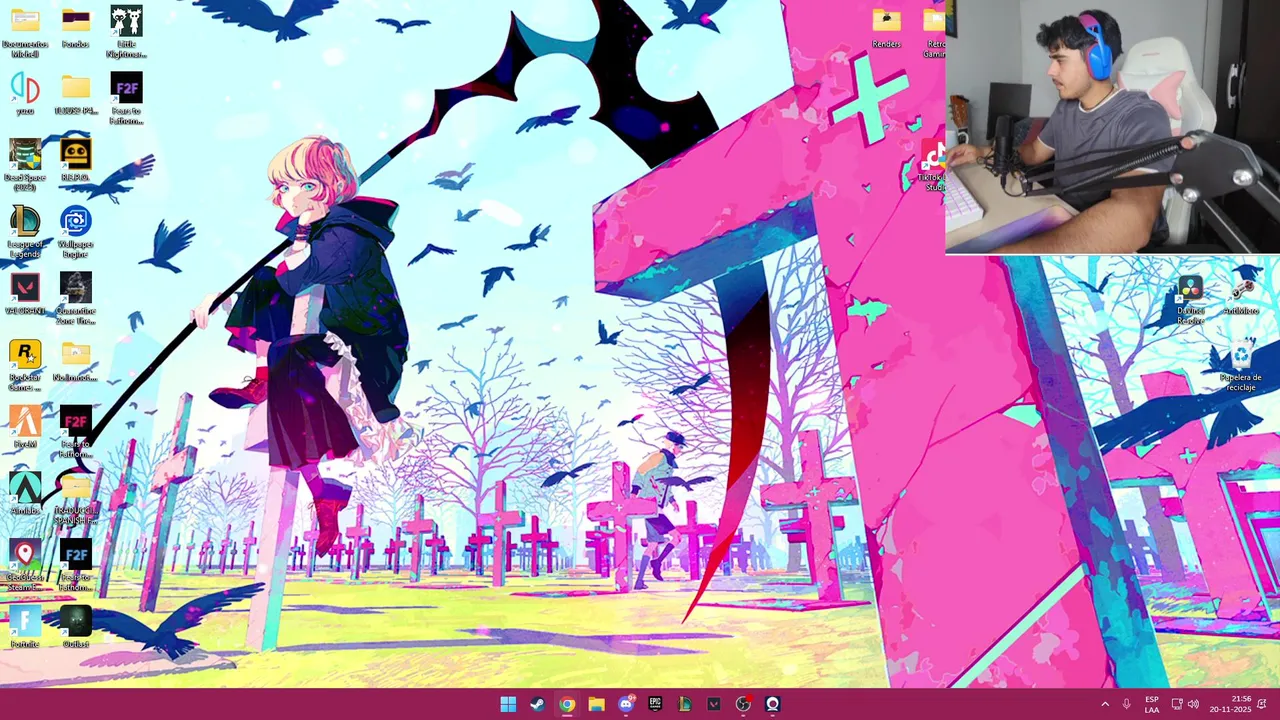Open Valorant taskbar icon

pos(714,704)
